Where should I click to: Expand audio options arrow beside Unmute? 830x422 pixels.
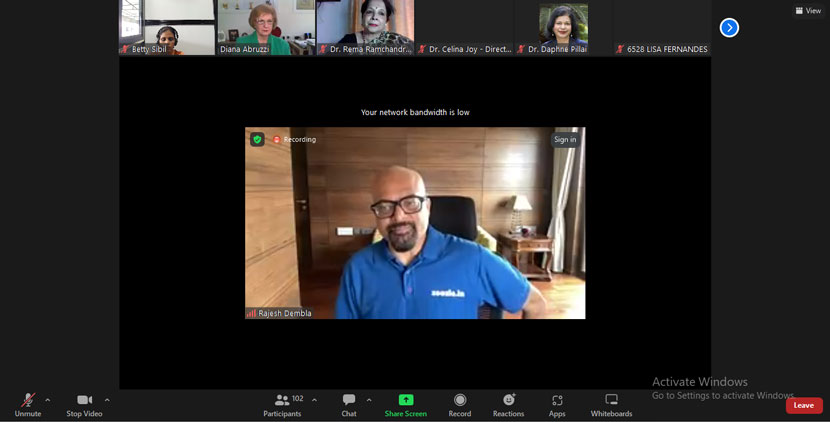point(47,400)
